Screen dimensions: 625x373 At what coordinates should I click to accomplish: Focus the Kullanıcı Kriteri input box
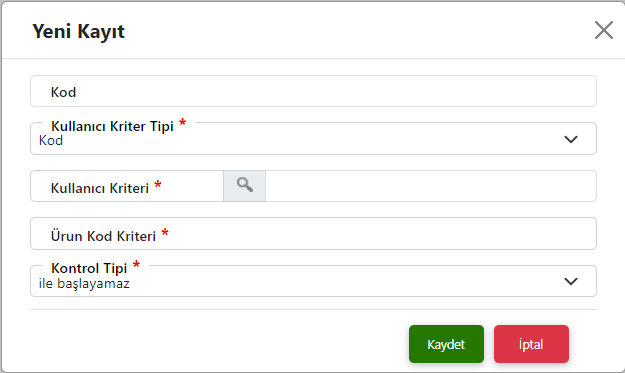[127, 186]
